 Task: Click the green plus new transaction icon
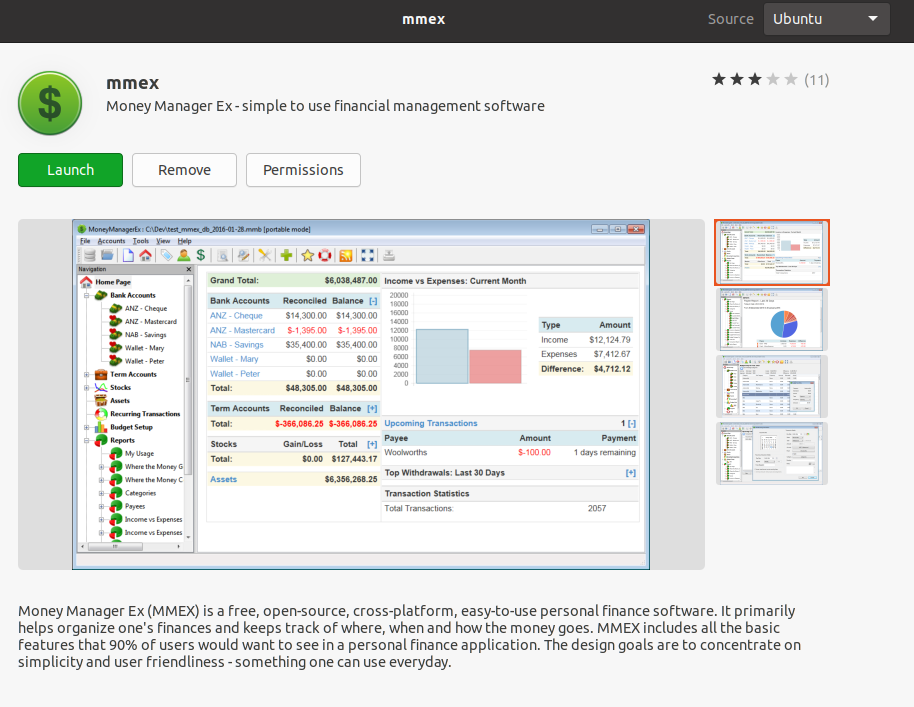point(286,255)
